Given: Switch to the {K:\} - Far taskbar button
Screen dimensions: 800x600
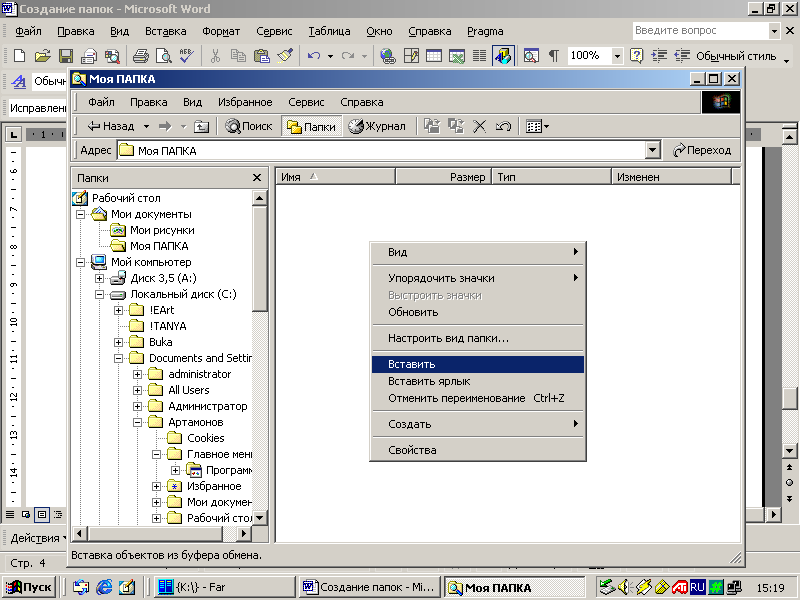Looking at the screenshot, I should [224, 587].
